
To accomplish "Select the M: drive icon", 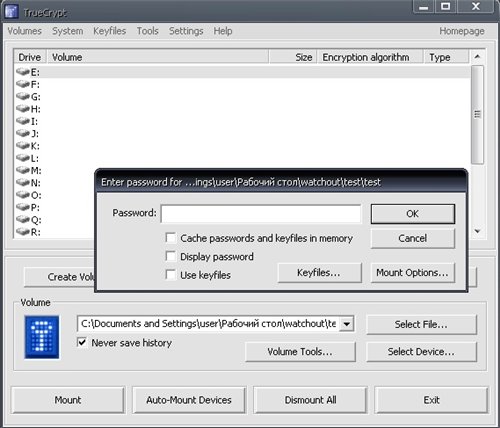I will tap(23, 170).
